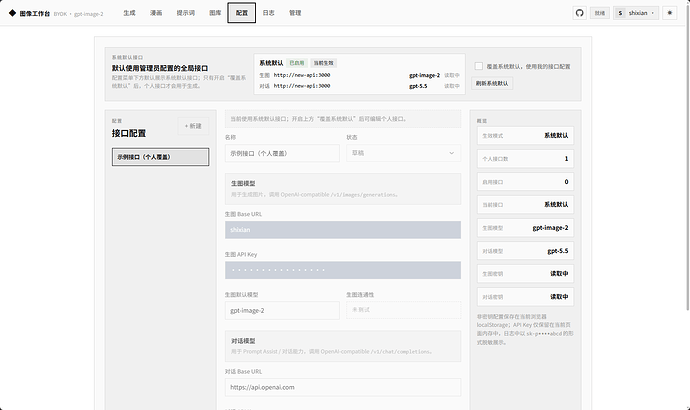Viewport: 690px width, 410px height.
Task: Open the 管理 tab
Action: tap(295, 13)
